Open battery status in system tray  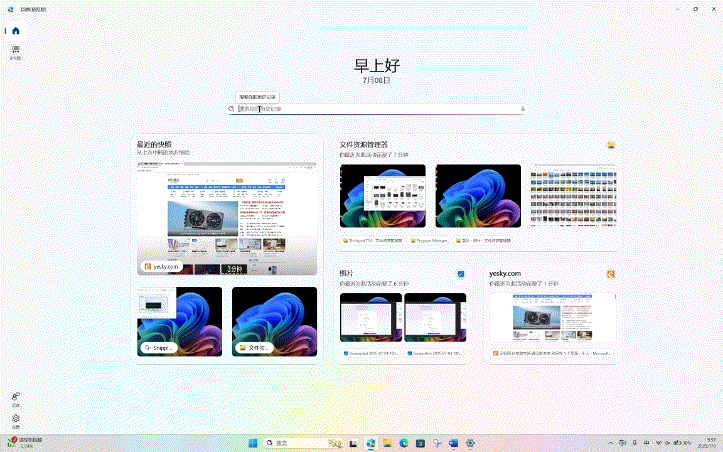682,443
